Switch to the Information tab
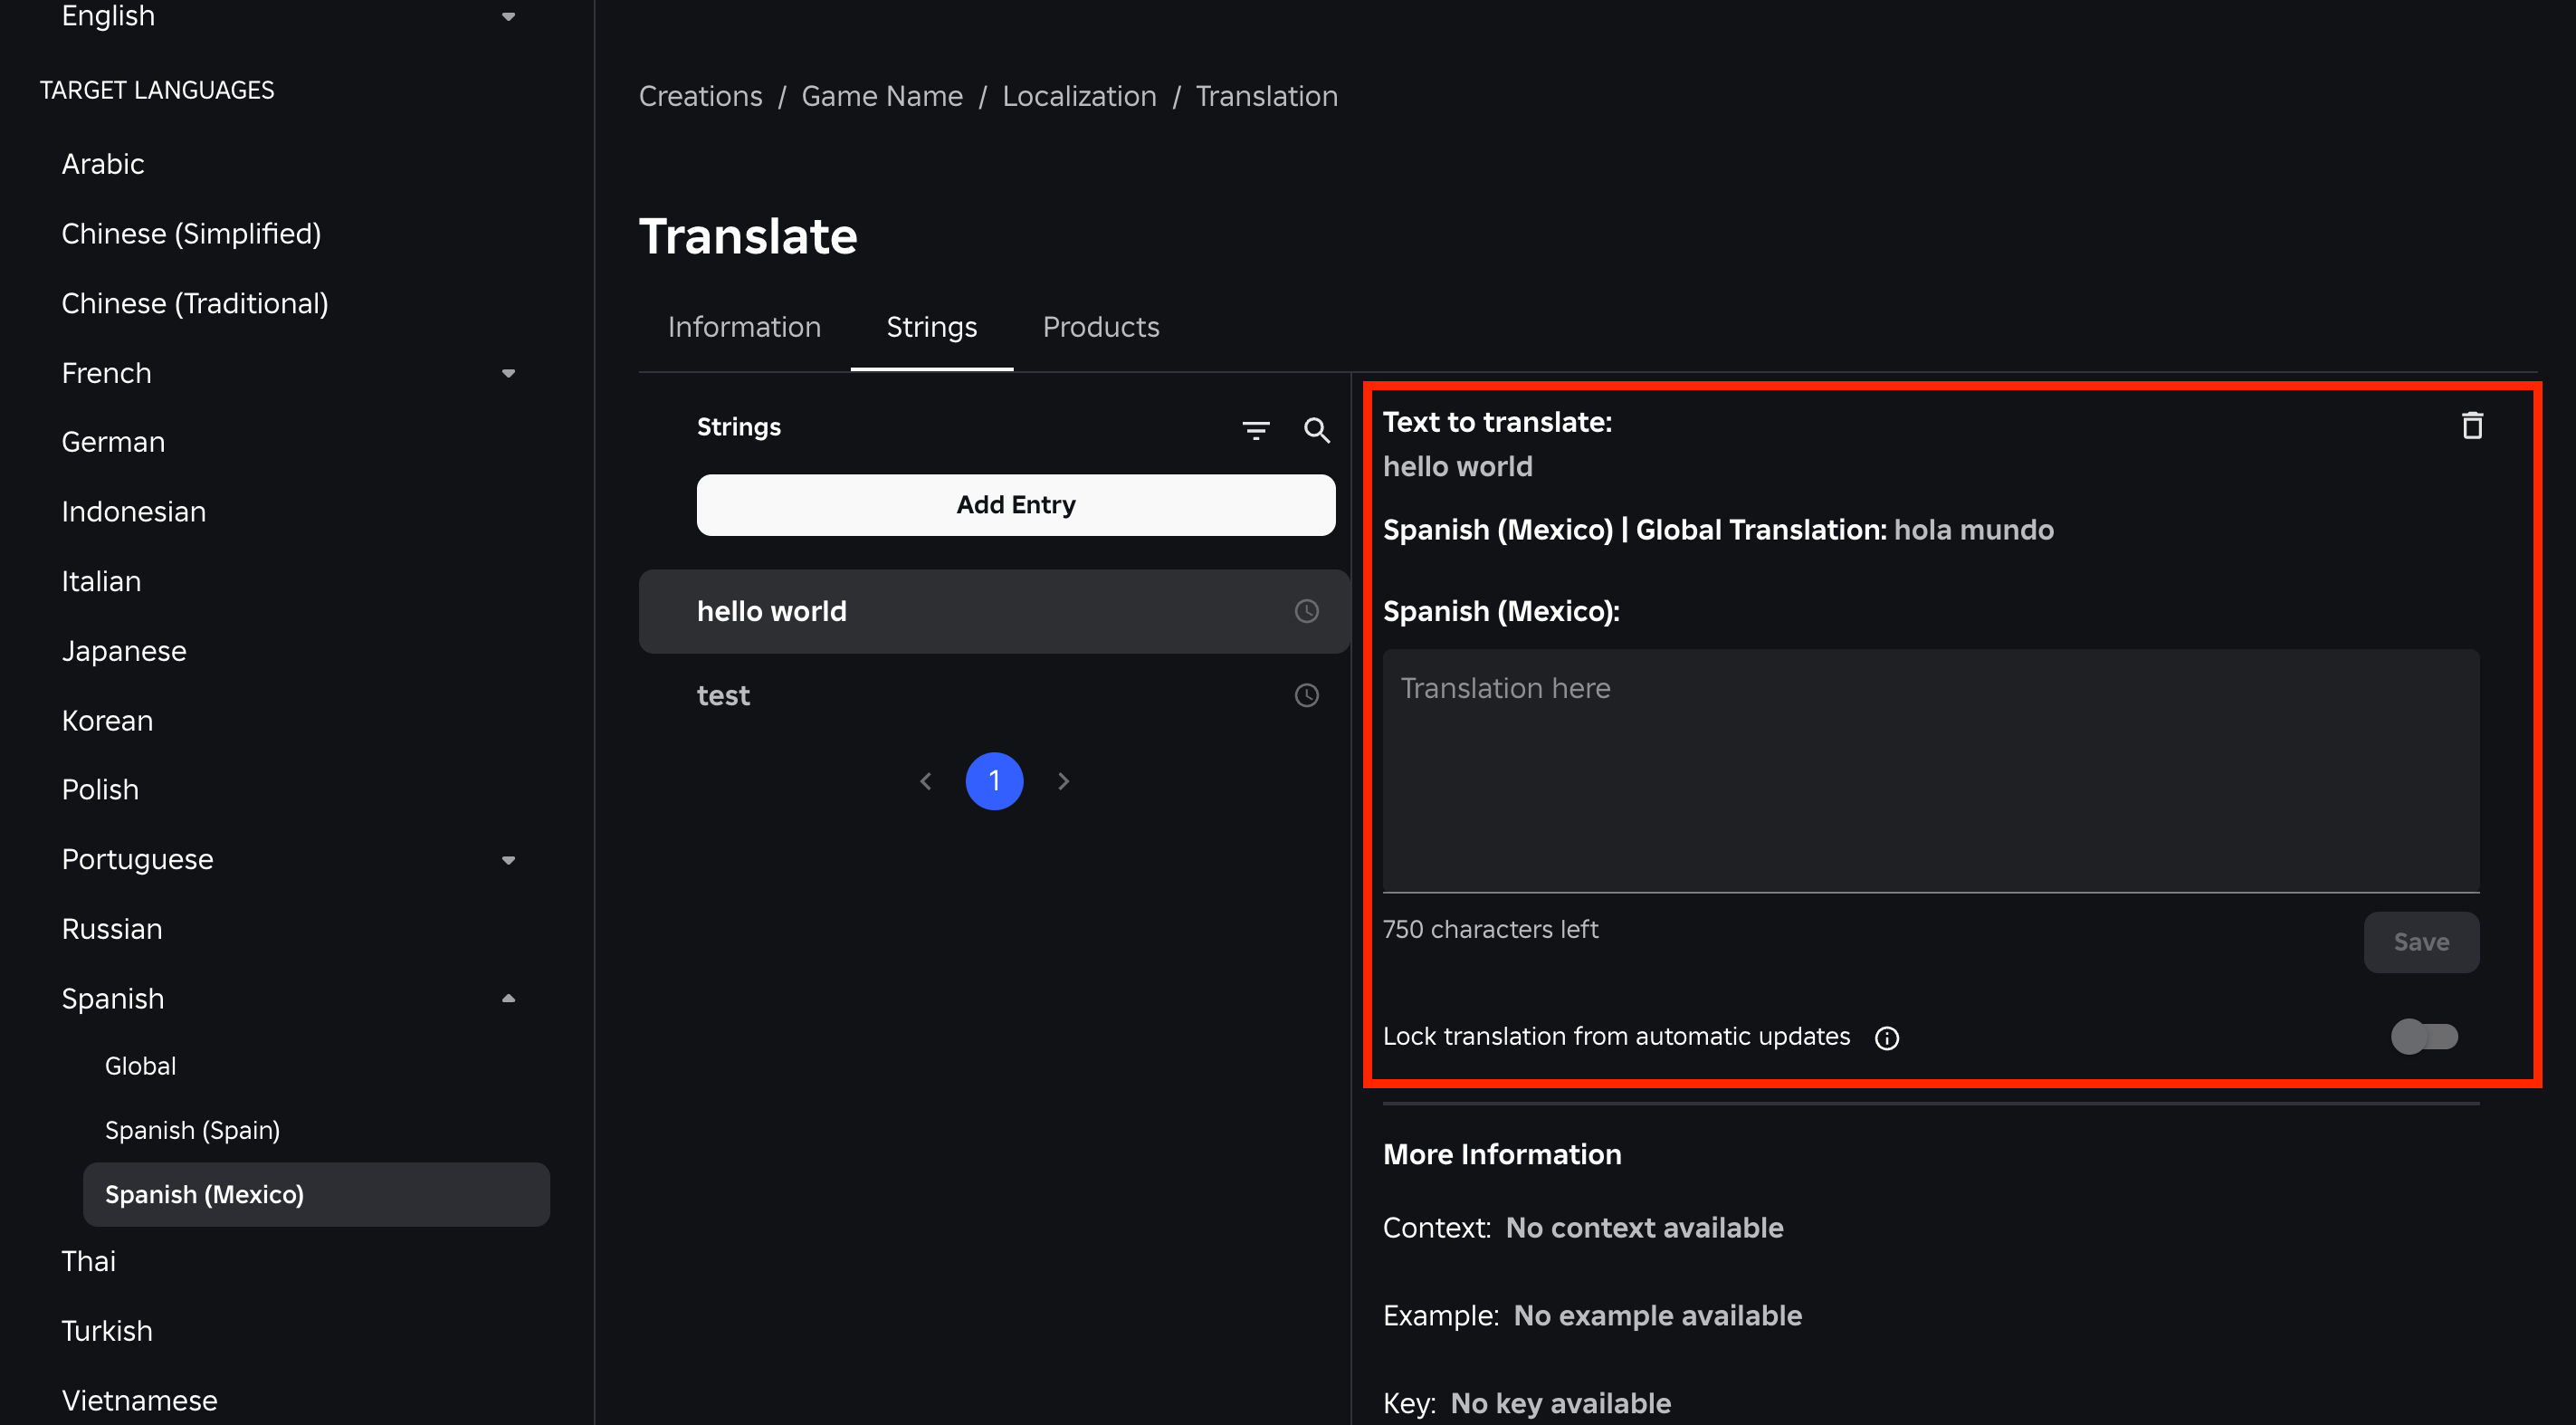The height and width of the screenshot is (1425, 2576). [744, 327]
